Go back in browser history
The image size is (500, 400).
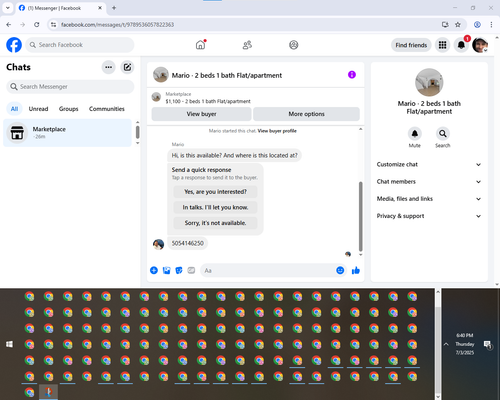point(9,25)
